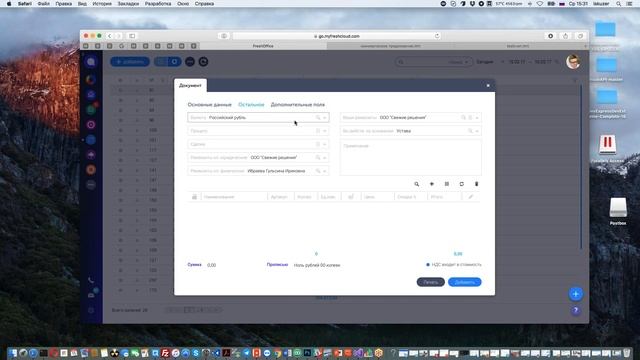
Task: Click the trash icon to delete table items
Action: click(476, 184)
